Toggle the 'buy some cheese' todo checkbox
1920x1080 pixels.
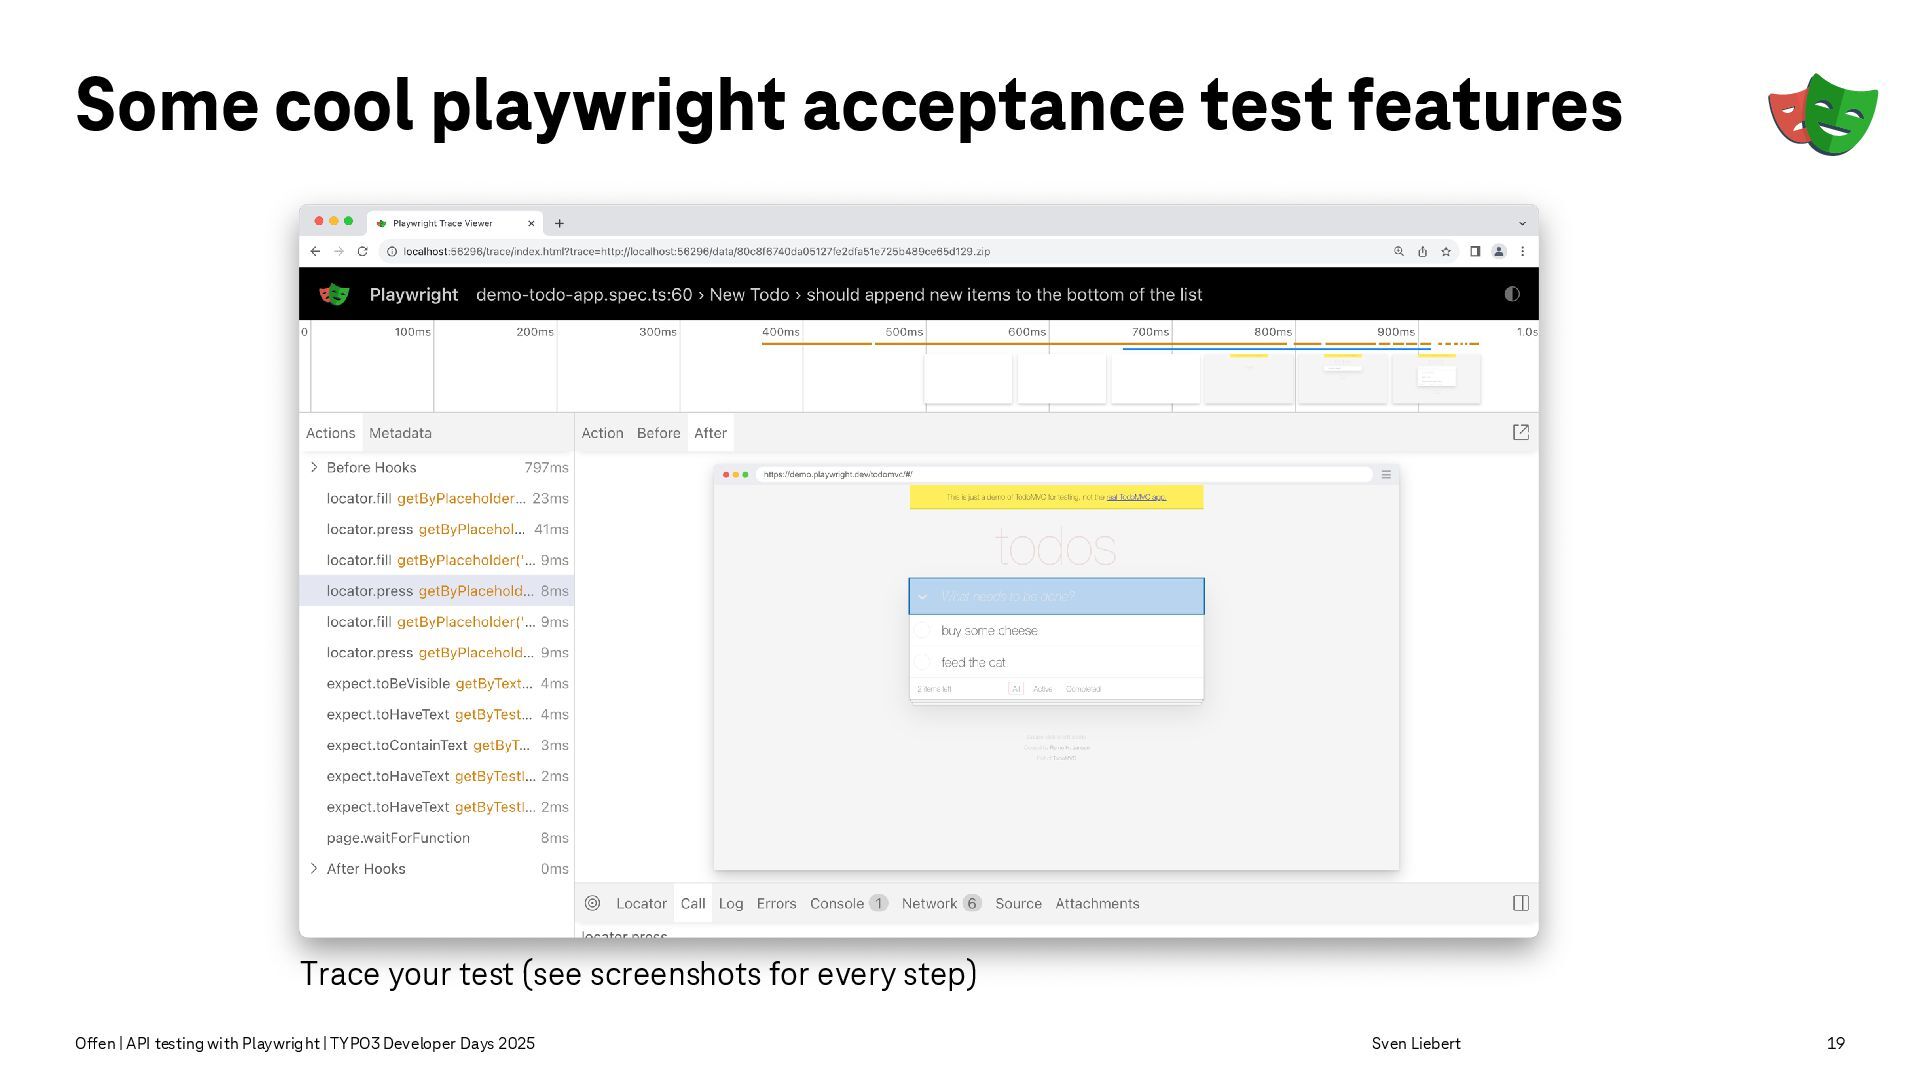pyautogui.click(x=922, y=630)
